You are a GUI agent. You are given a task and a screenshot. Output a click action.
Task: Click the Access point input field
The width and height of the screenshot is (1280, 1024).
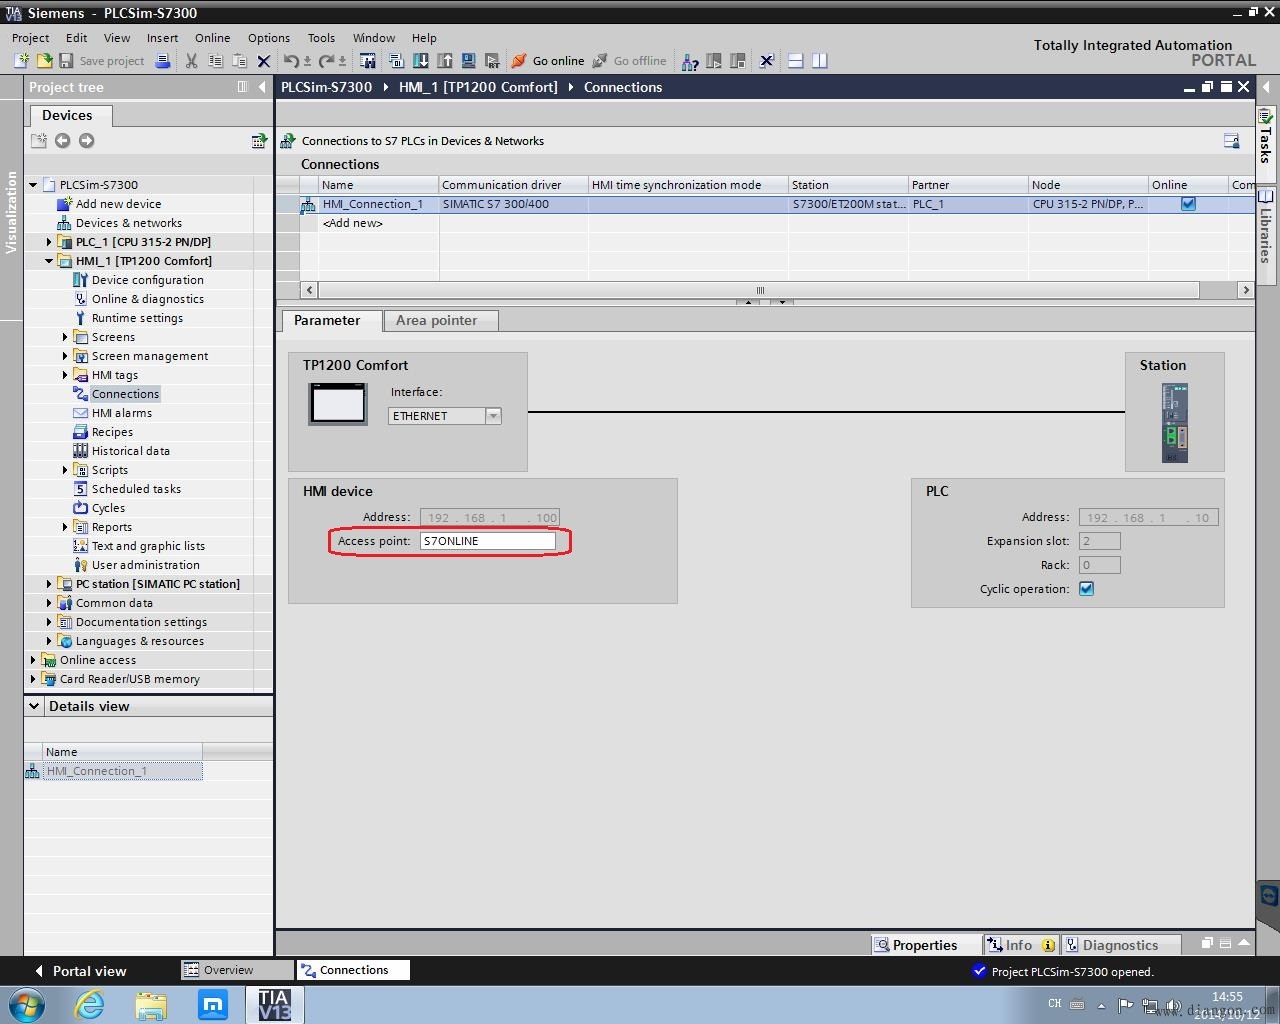(487, 541)
